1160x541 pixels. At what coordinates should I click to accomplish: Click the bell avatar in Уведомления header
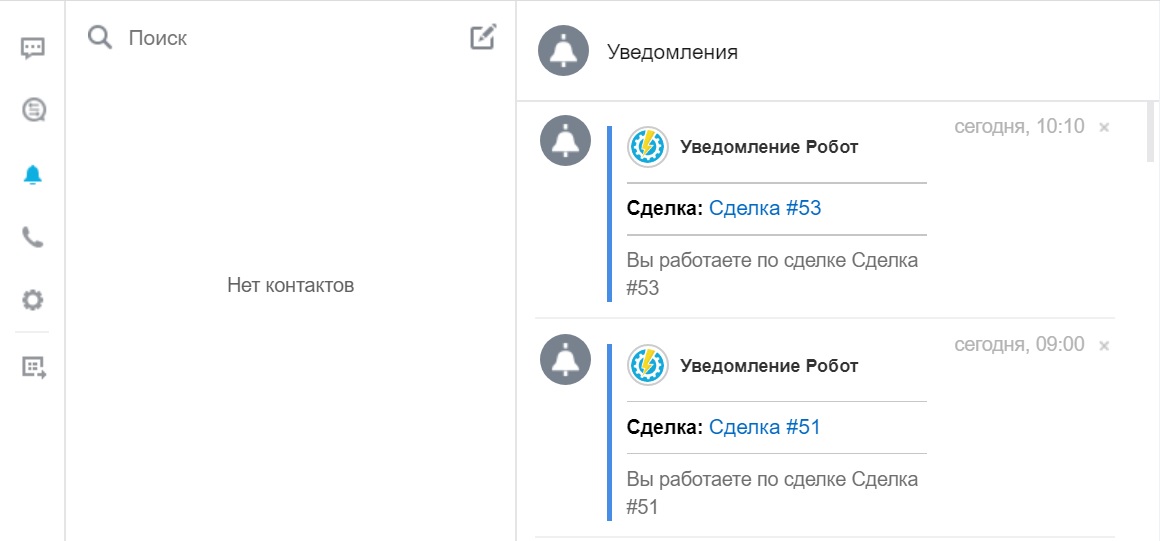tap(563, 51)
